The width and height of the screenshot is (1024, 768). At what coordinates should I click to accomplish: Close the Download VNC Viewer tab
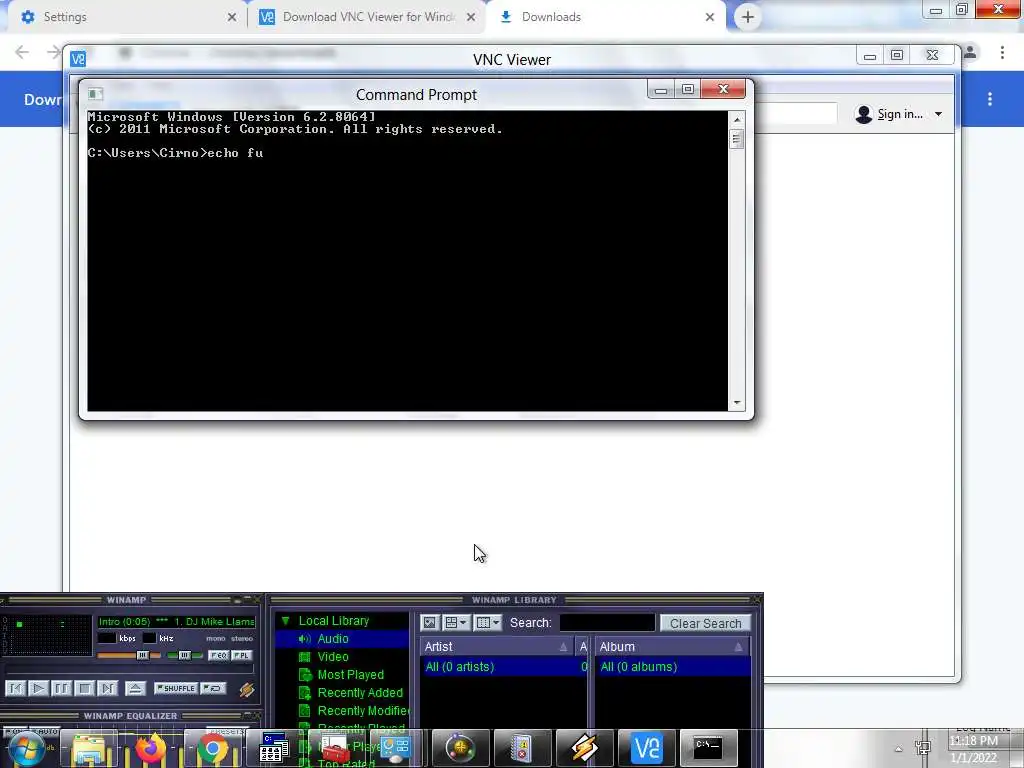coord(471,17)
